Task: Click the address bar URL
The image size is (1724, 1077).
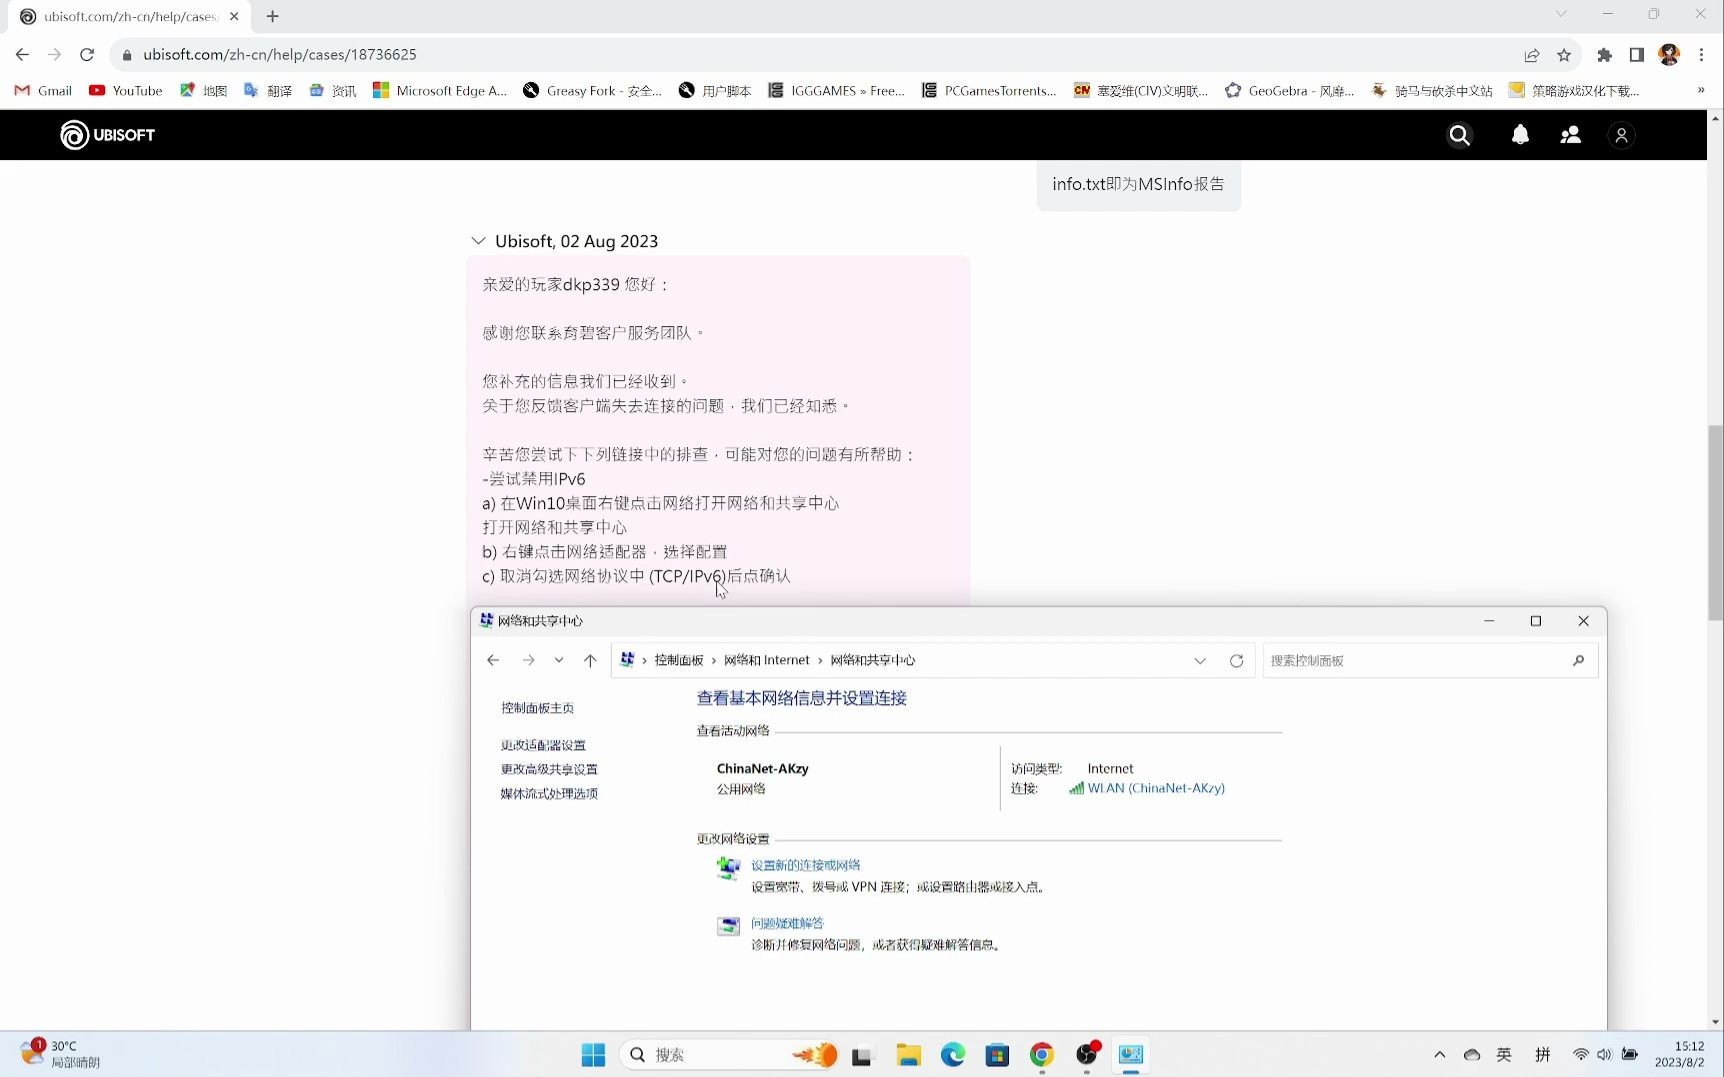Action: click(280, 55)
